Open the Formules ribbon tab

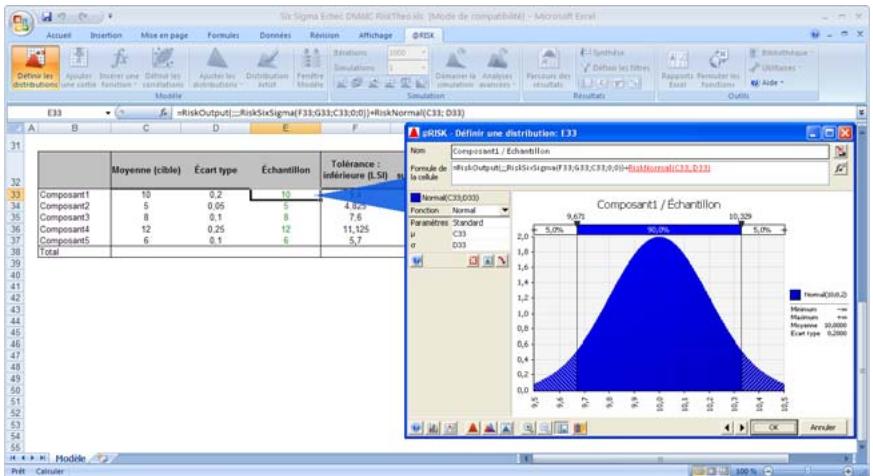[223, 36]
